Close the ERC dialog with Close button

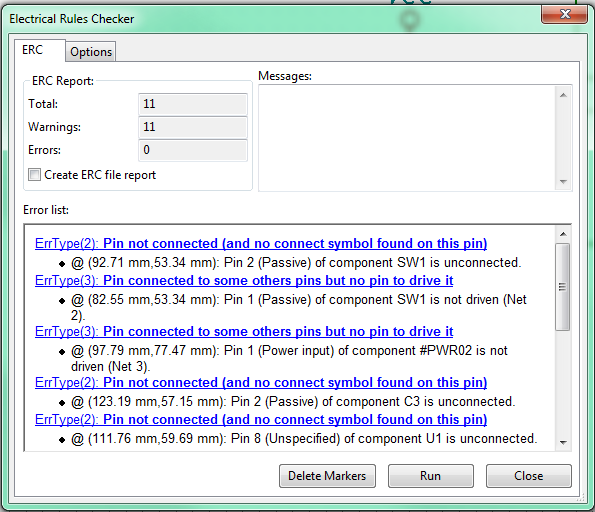coord(528,476)
